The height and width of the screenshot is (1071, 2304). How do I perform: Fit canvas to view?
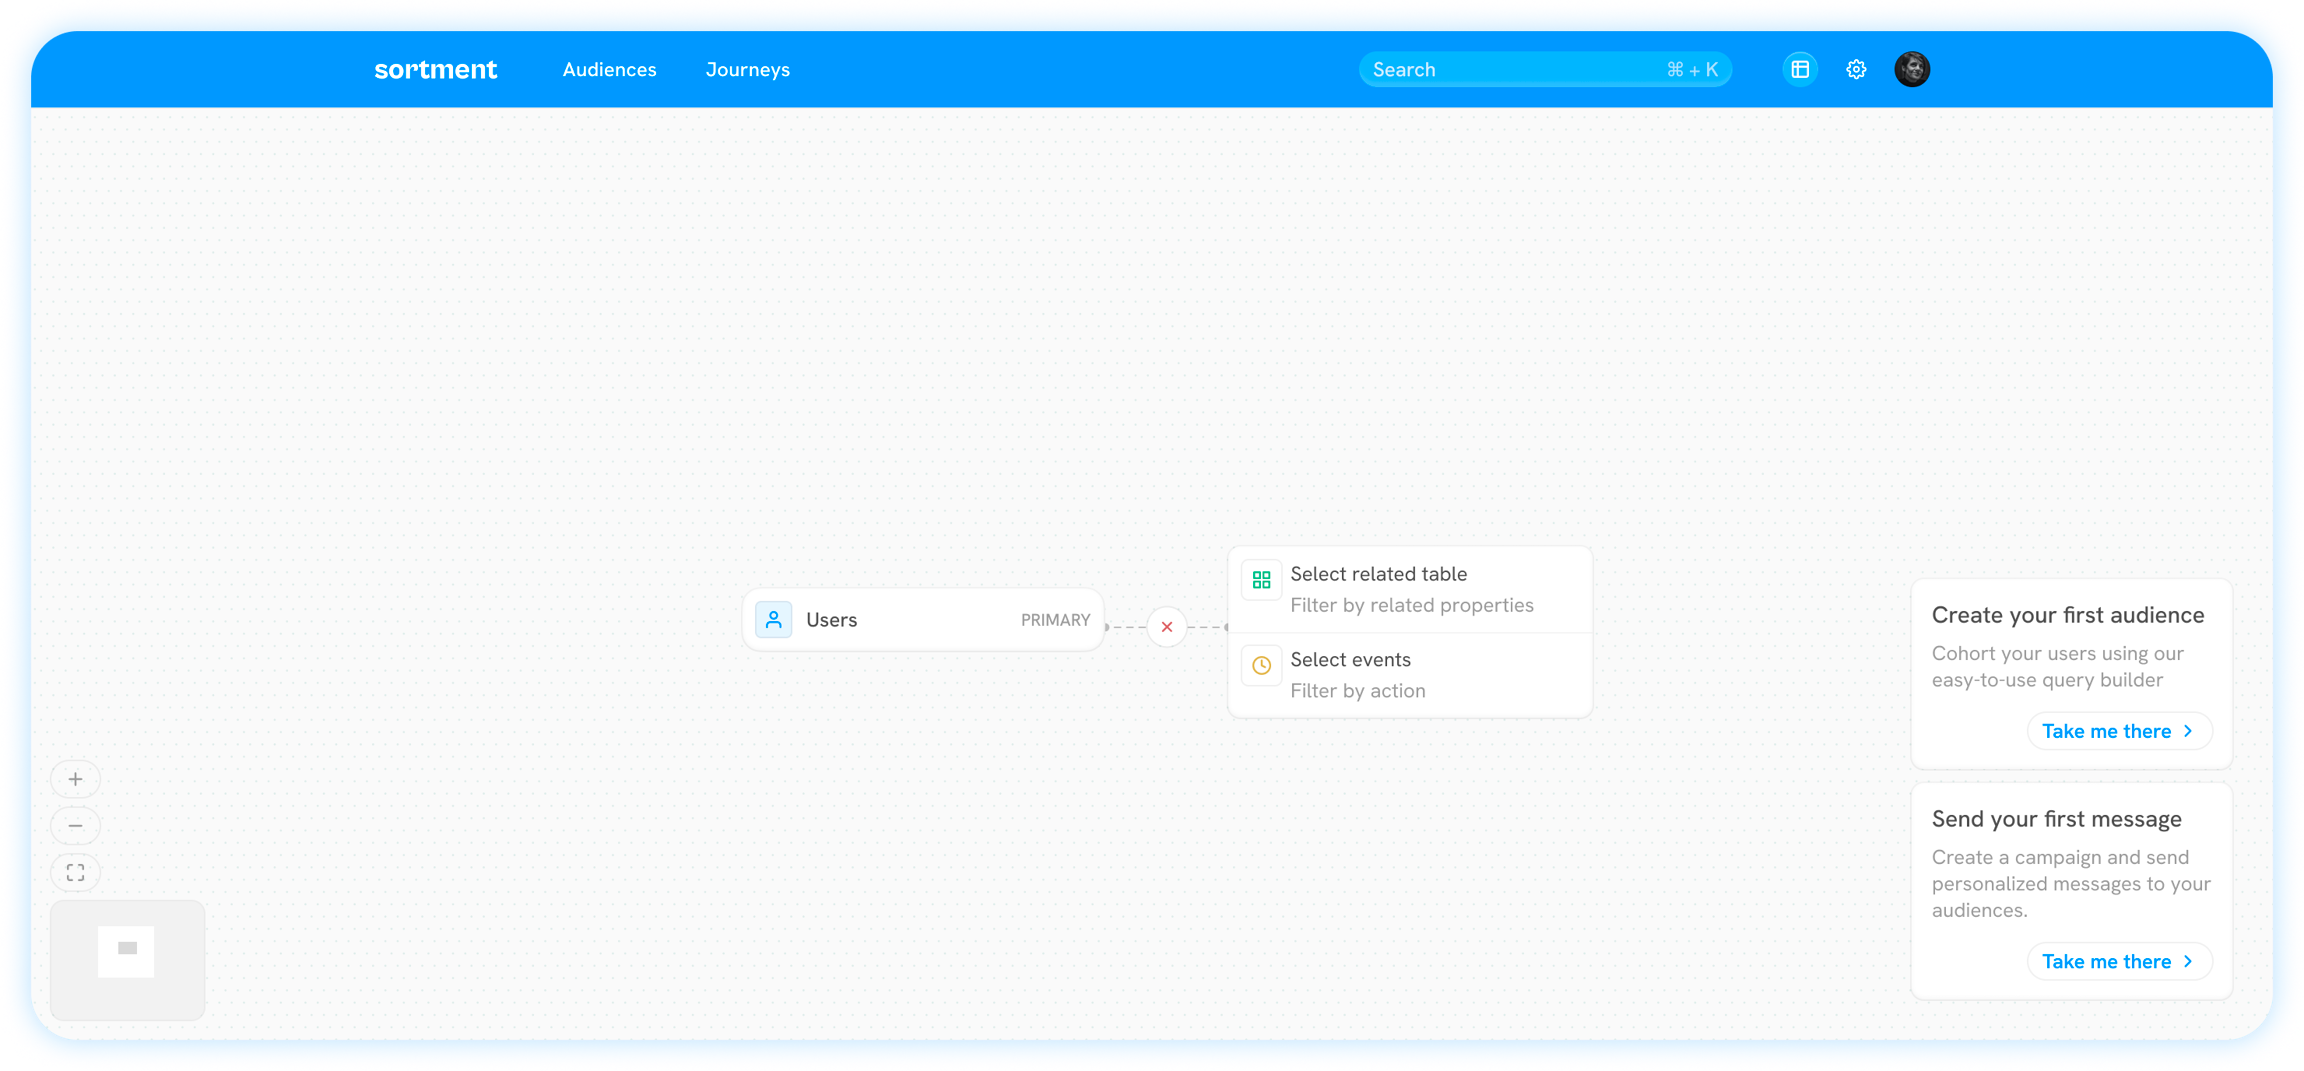point(75,873)
